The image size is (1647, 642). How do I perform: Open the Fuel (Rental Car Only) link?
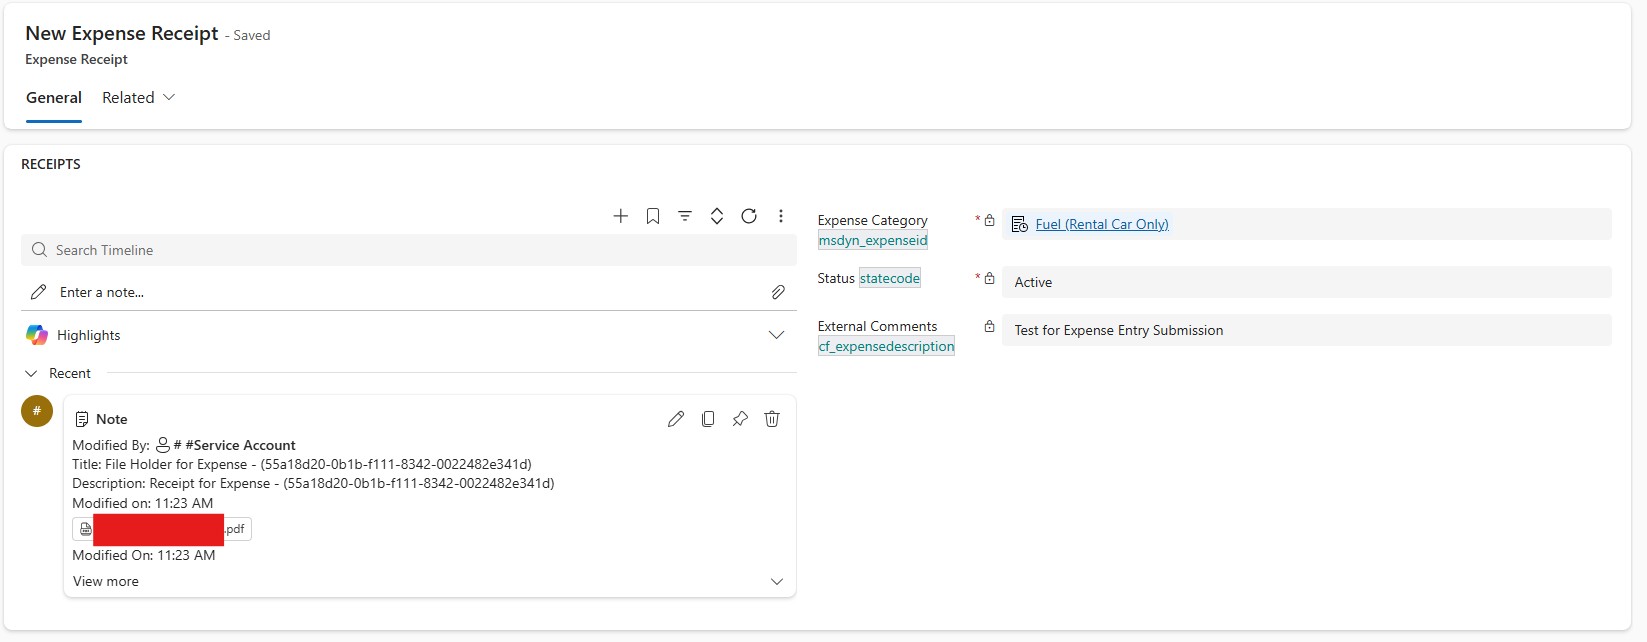[x=1102, y=224]
